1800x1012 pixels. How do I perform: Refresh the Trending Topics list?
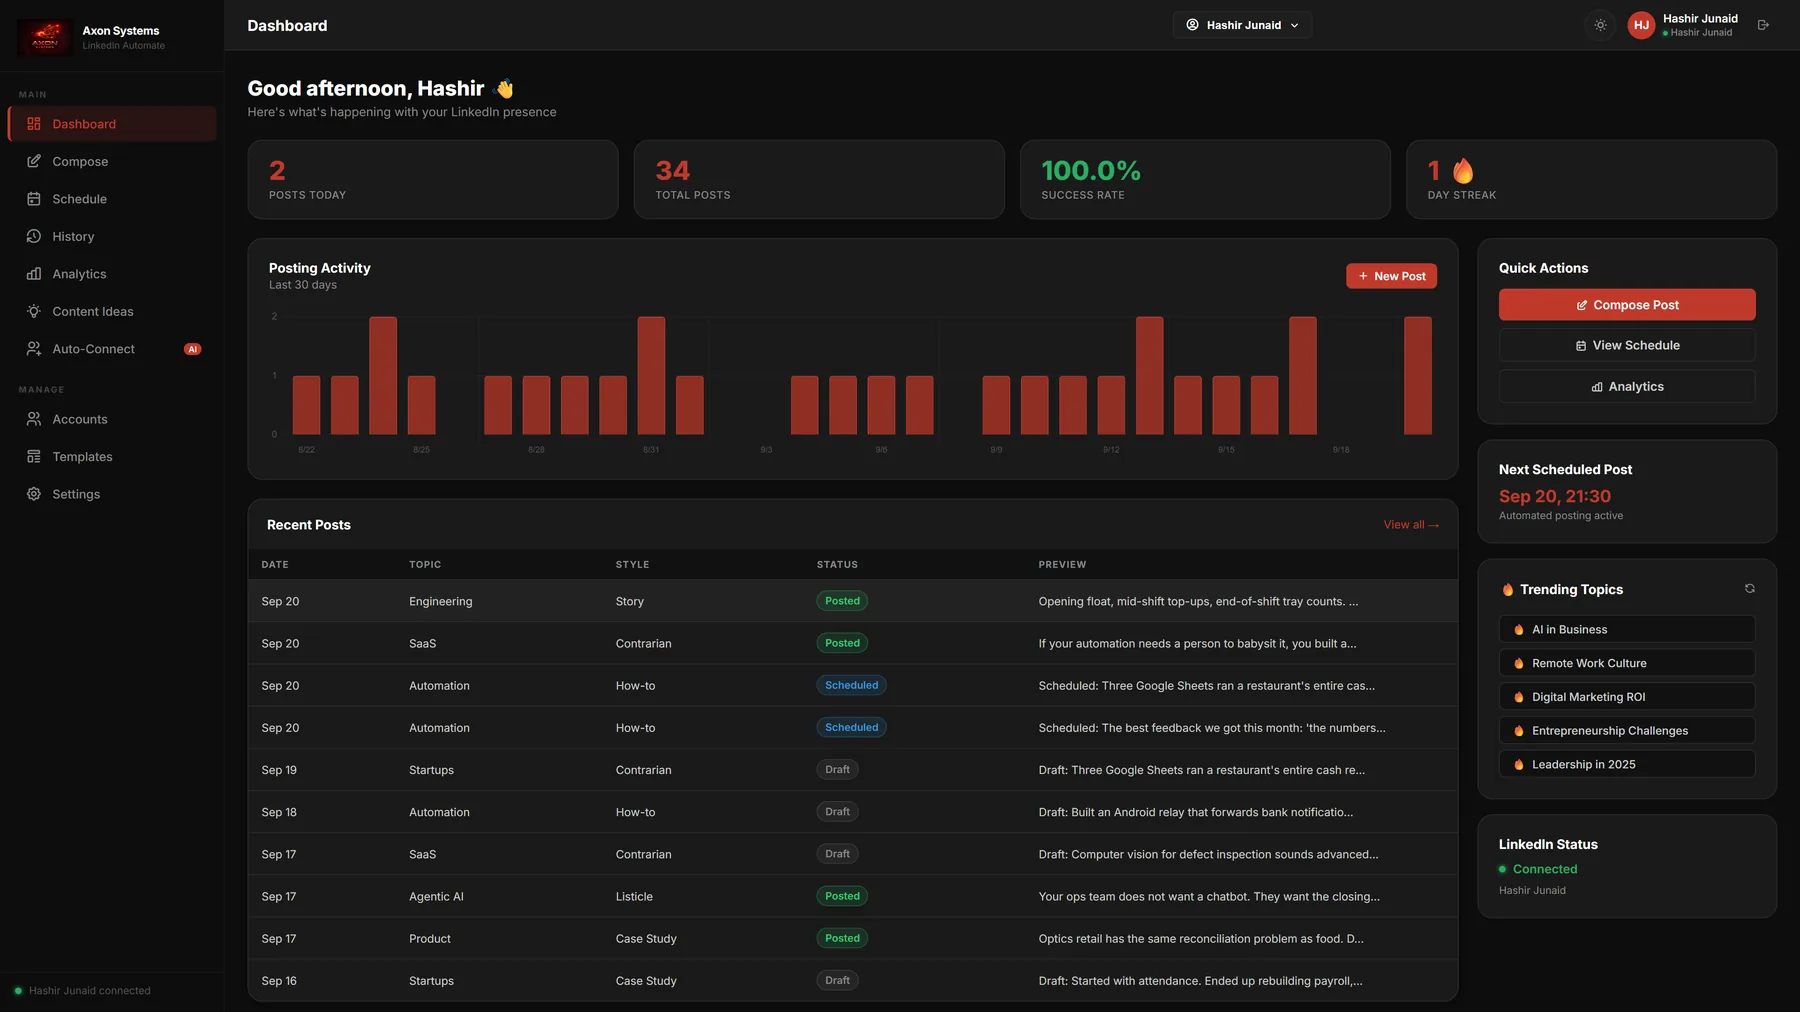point(1749,589)
